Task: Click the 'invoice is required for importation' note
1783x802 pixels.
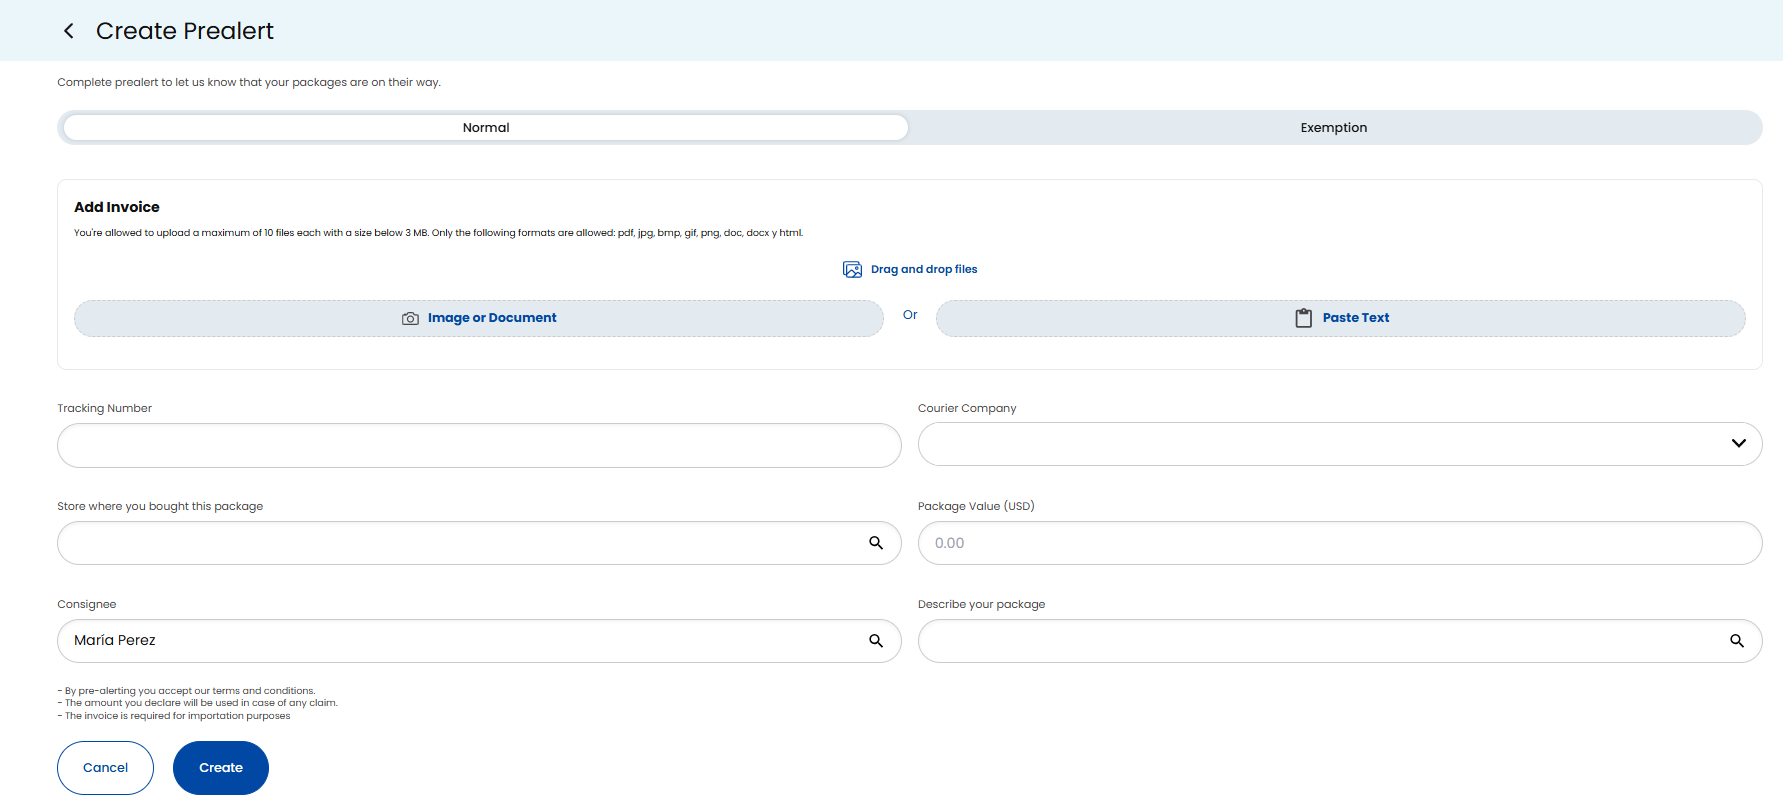Action: coord(174,716)
